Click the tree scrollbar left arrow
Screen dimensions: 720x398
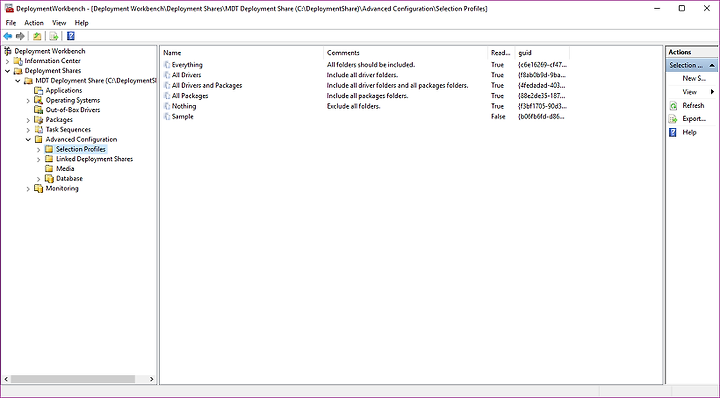coord(6,379)
